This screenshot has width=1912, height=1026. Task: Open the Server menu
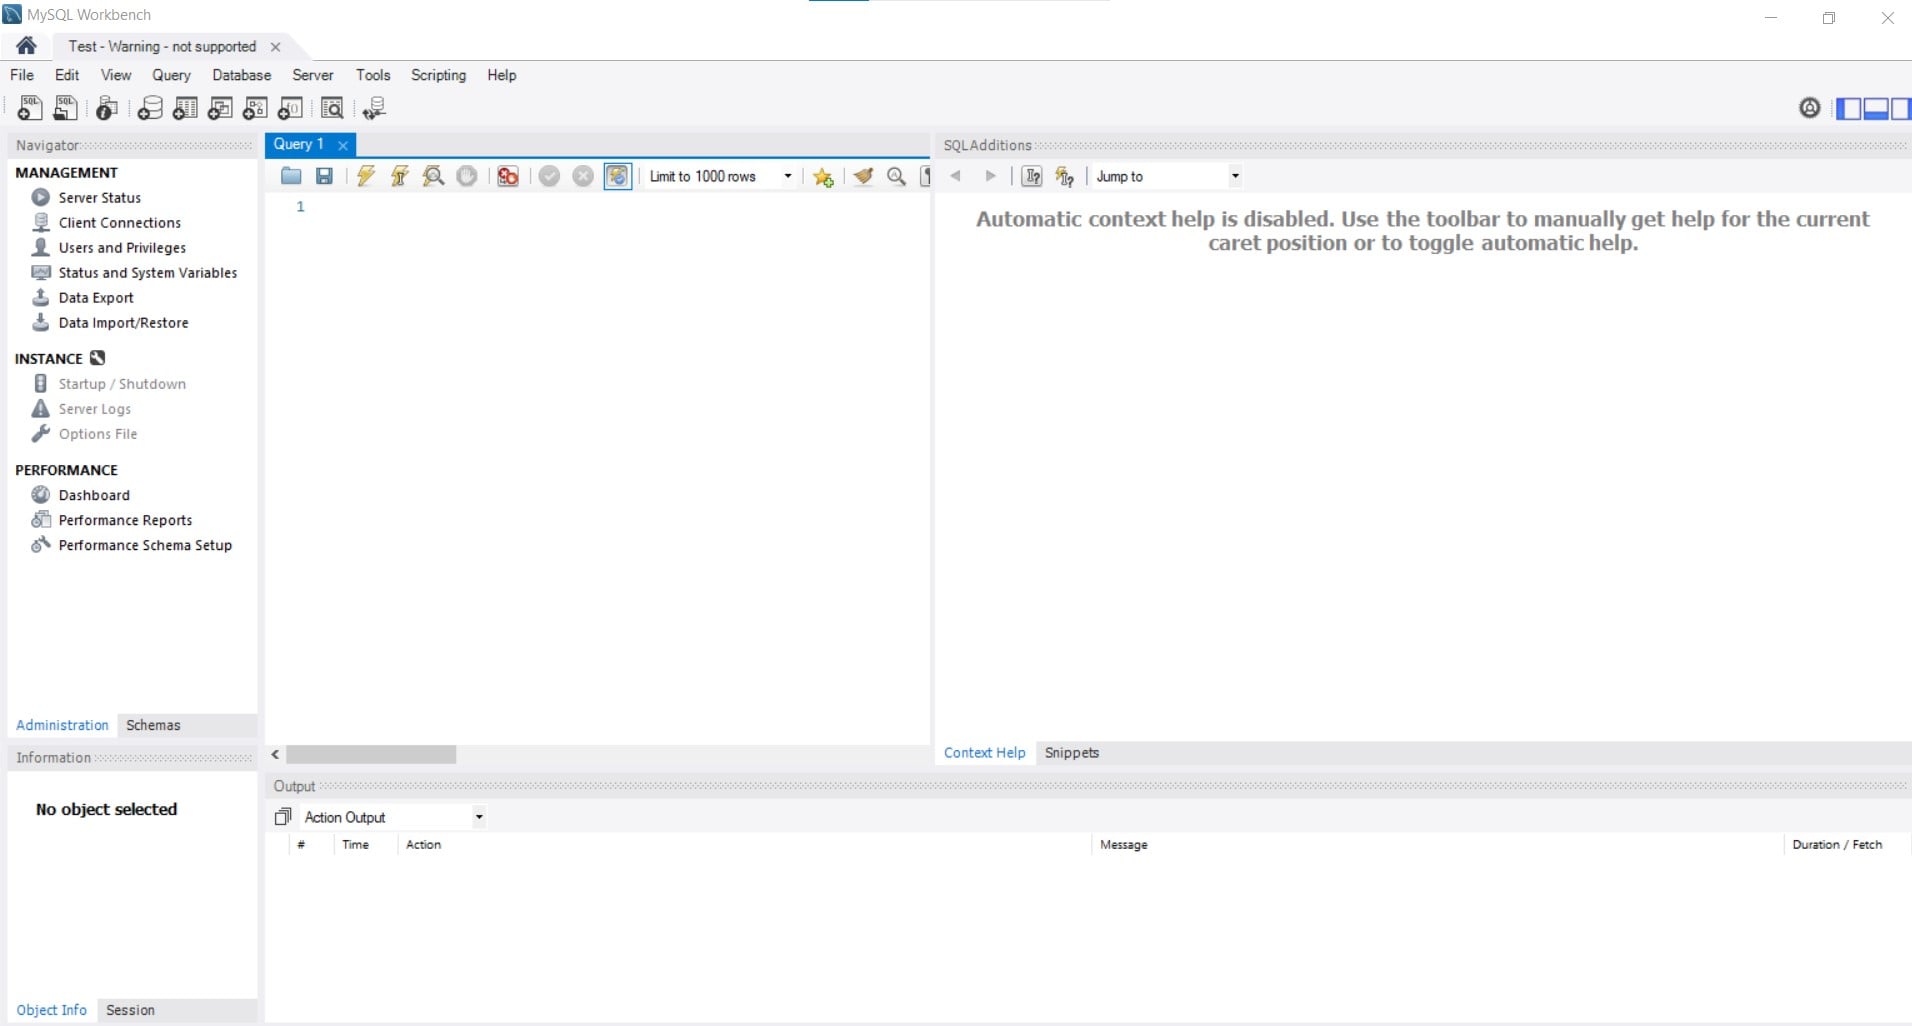coord(313,75)
